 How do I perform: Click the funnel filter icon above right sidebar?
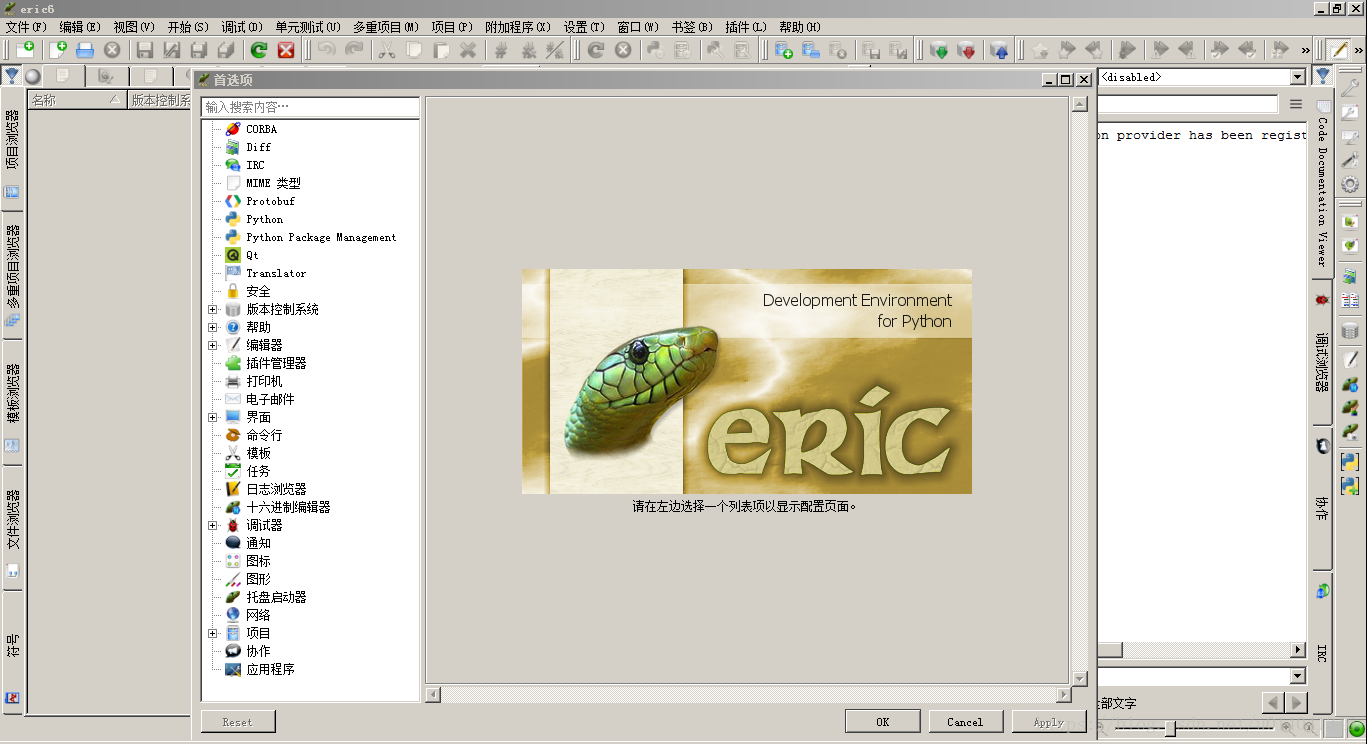click(x=1322, y=76)
